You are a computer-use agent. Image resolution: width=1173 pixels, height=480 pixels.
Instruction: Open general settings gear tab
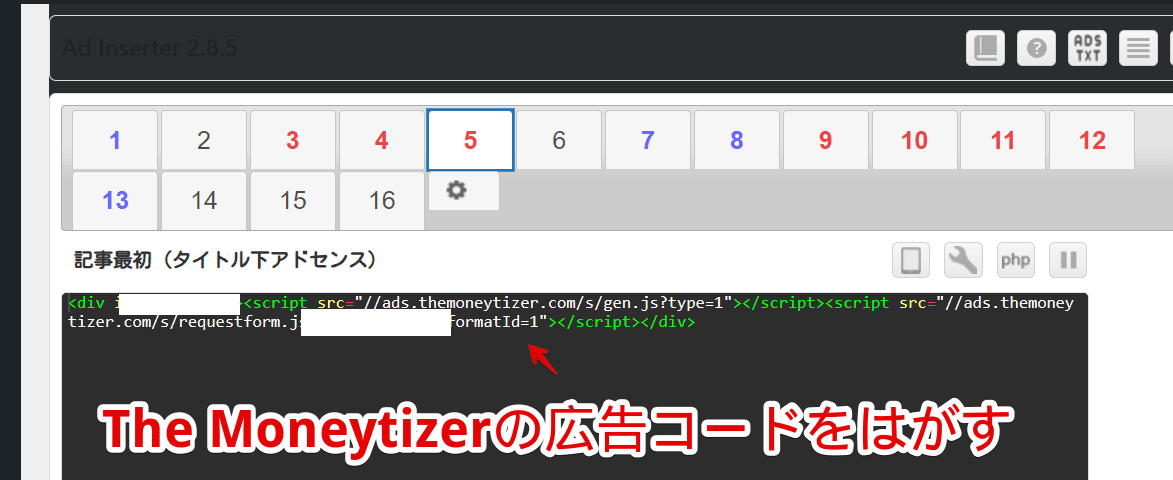[x=464, y=191]
